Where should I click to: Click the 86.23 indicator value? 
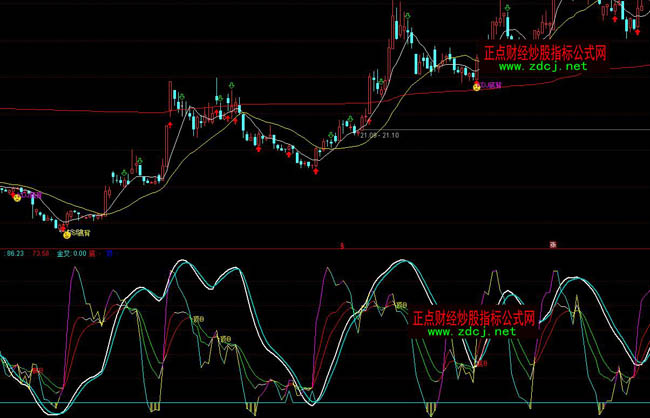tap(15, 255)
